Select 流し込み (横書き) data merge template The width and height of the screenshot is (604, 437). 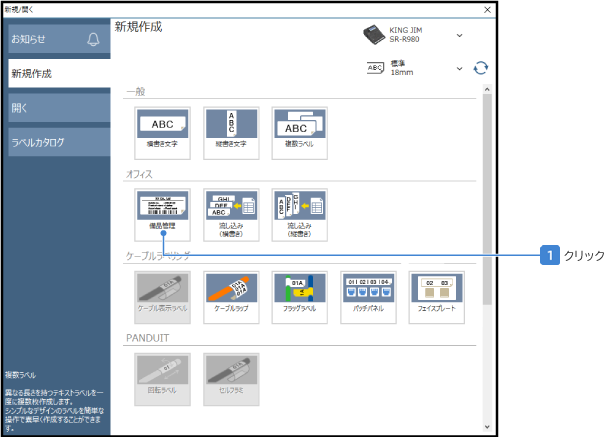point(231,211)
